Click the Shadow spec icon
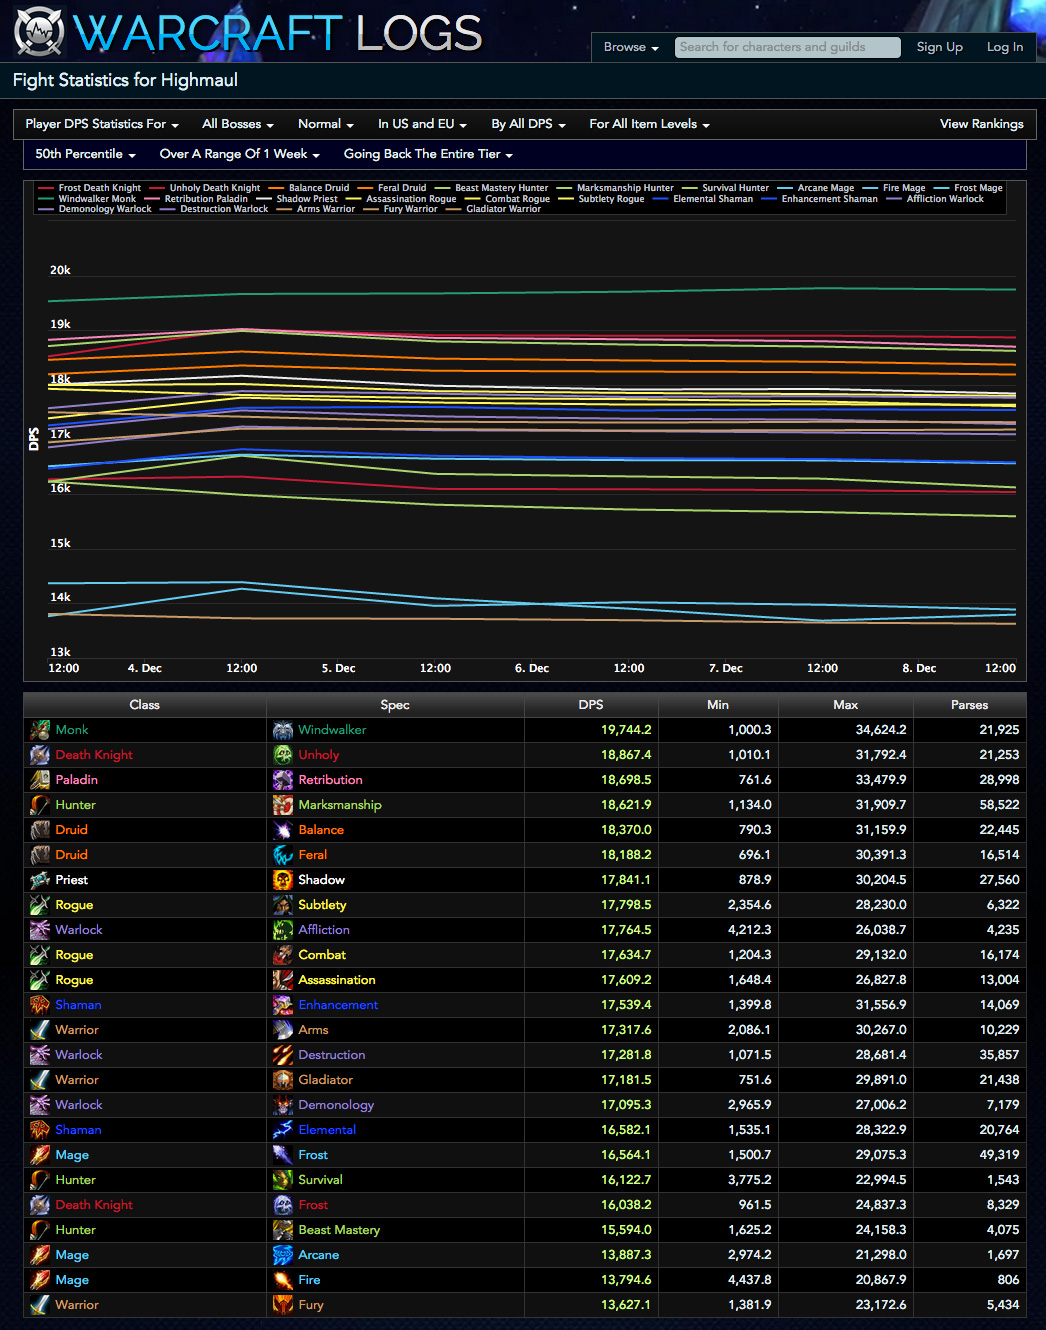 (283, 880)
